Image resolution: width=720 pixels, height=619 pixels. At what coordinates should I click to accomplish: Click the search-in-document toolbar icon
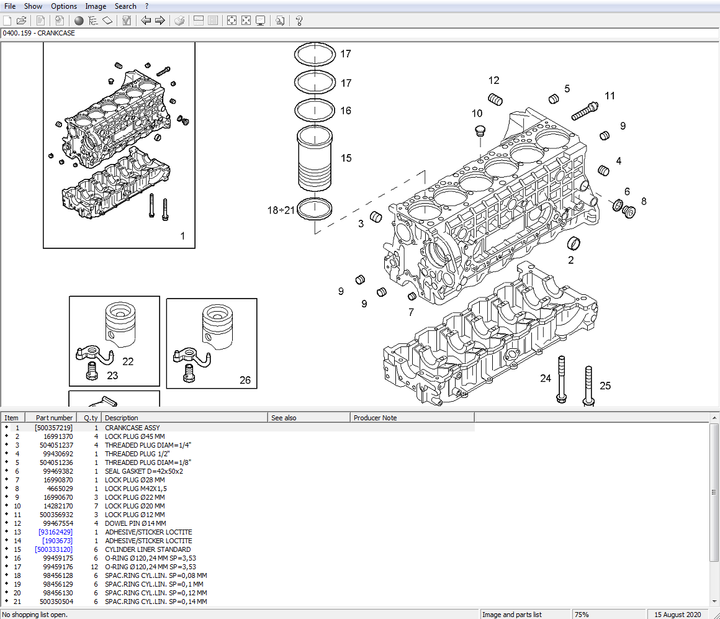click(x=280, y=21)
